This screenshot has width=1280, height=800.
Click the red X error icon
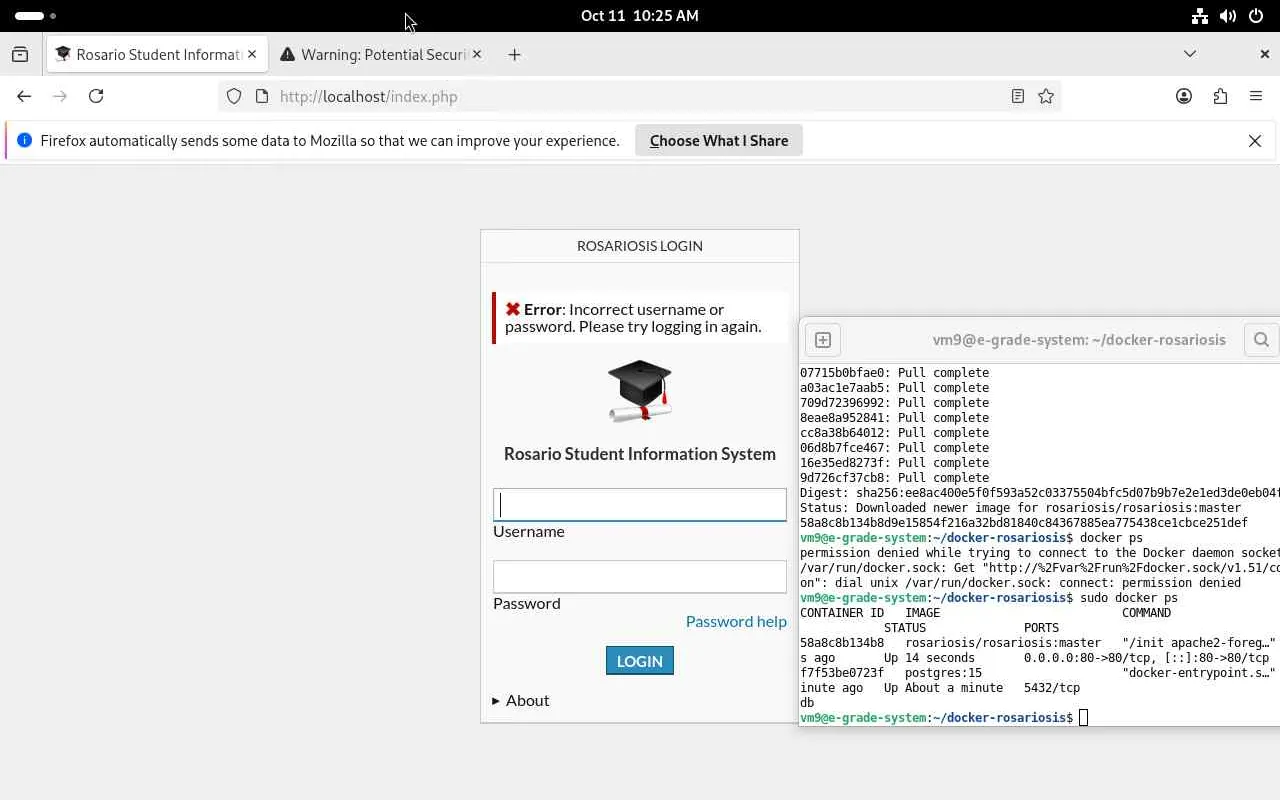[513, 310]
